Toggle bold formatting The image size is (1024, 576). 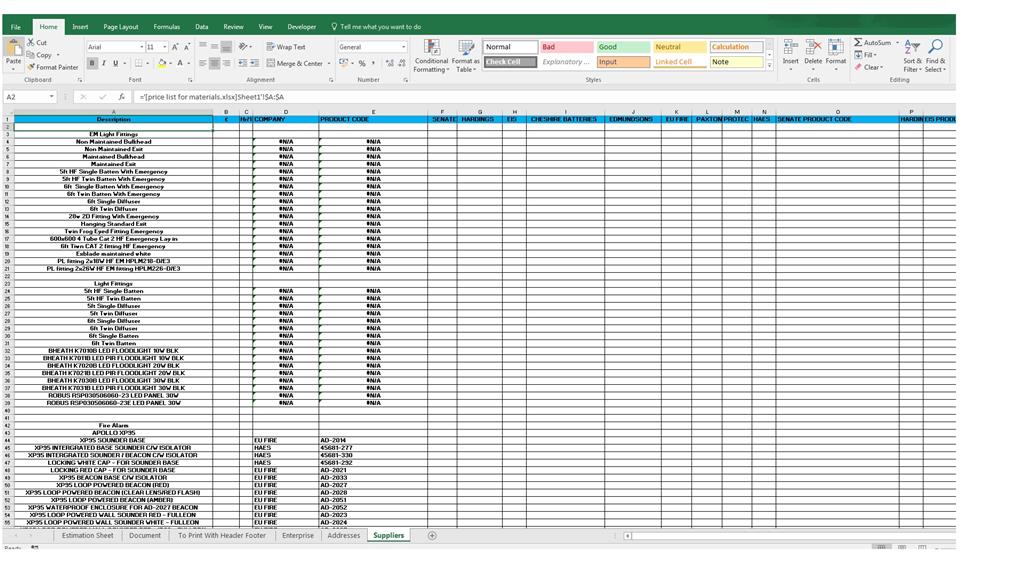[92, 63]
